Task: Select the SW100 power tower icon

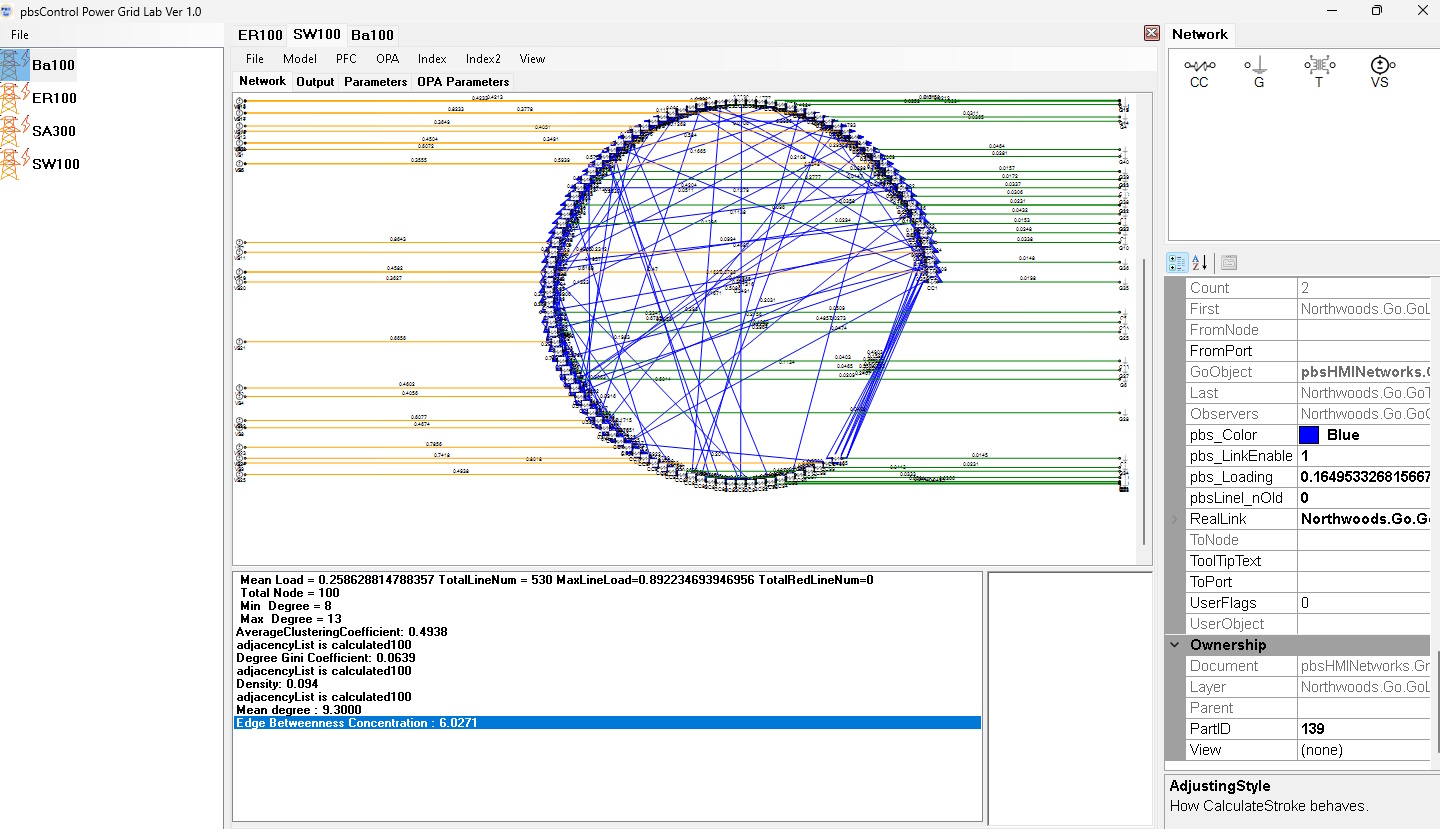Action: (15, 164)
